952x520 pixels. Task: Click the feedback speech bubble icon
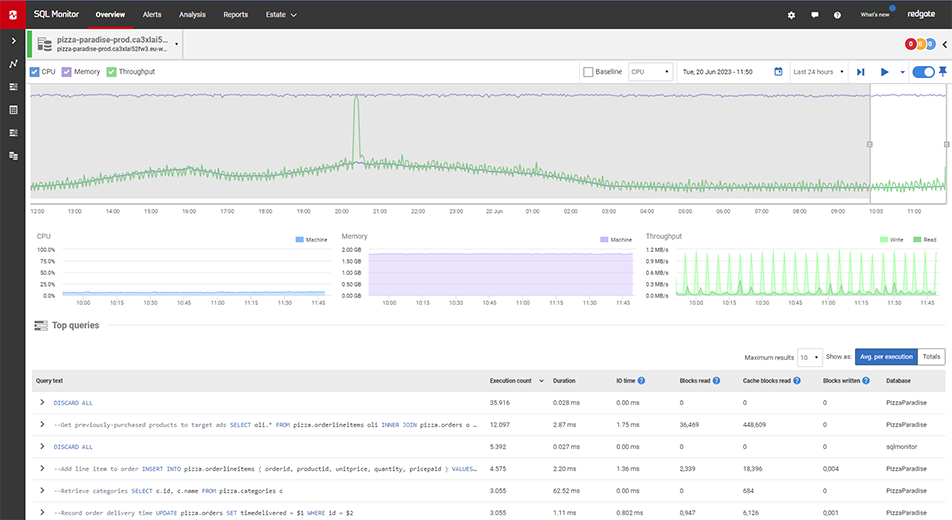click(815, 15)
